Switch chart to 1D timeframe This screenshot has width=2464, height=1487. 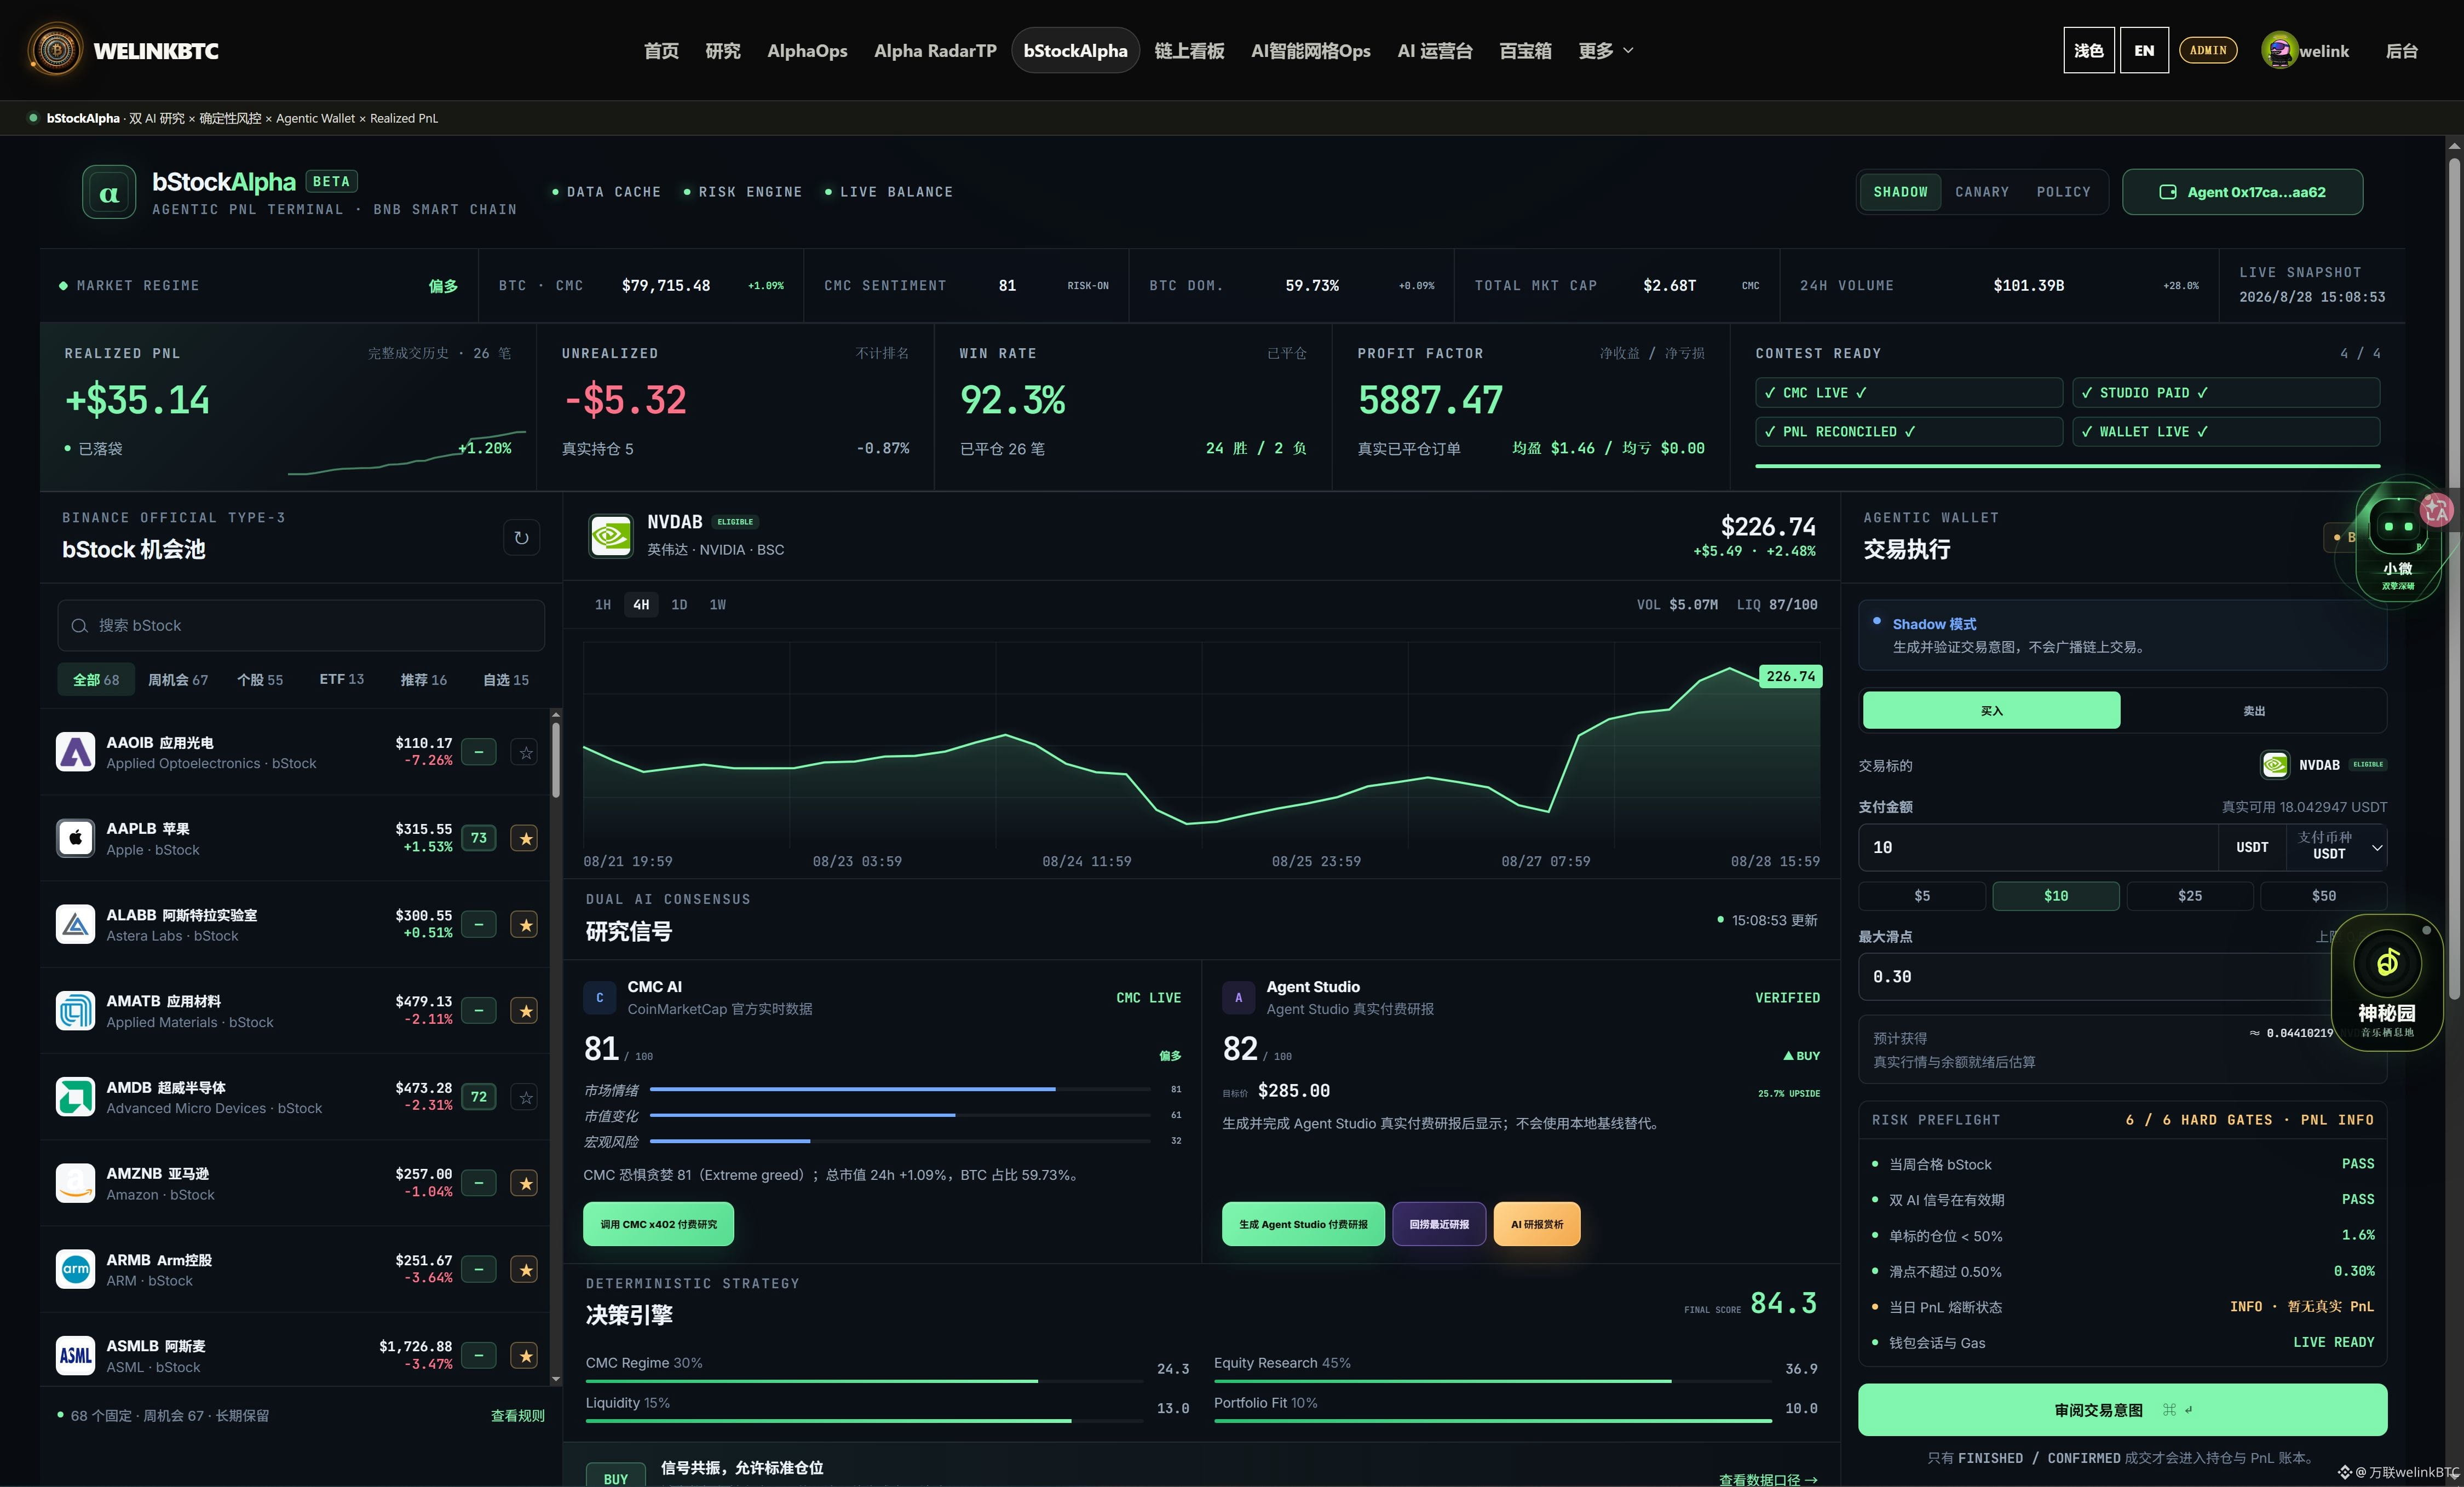679,605
